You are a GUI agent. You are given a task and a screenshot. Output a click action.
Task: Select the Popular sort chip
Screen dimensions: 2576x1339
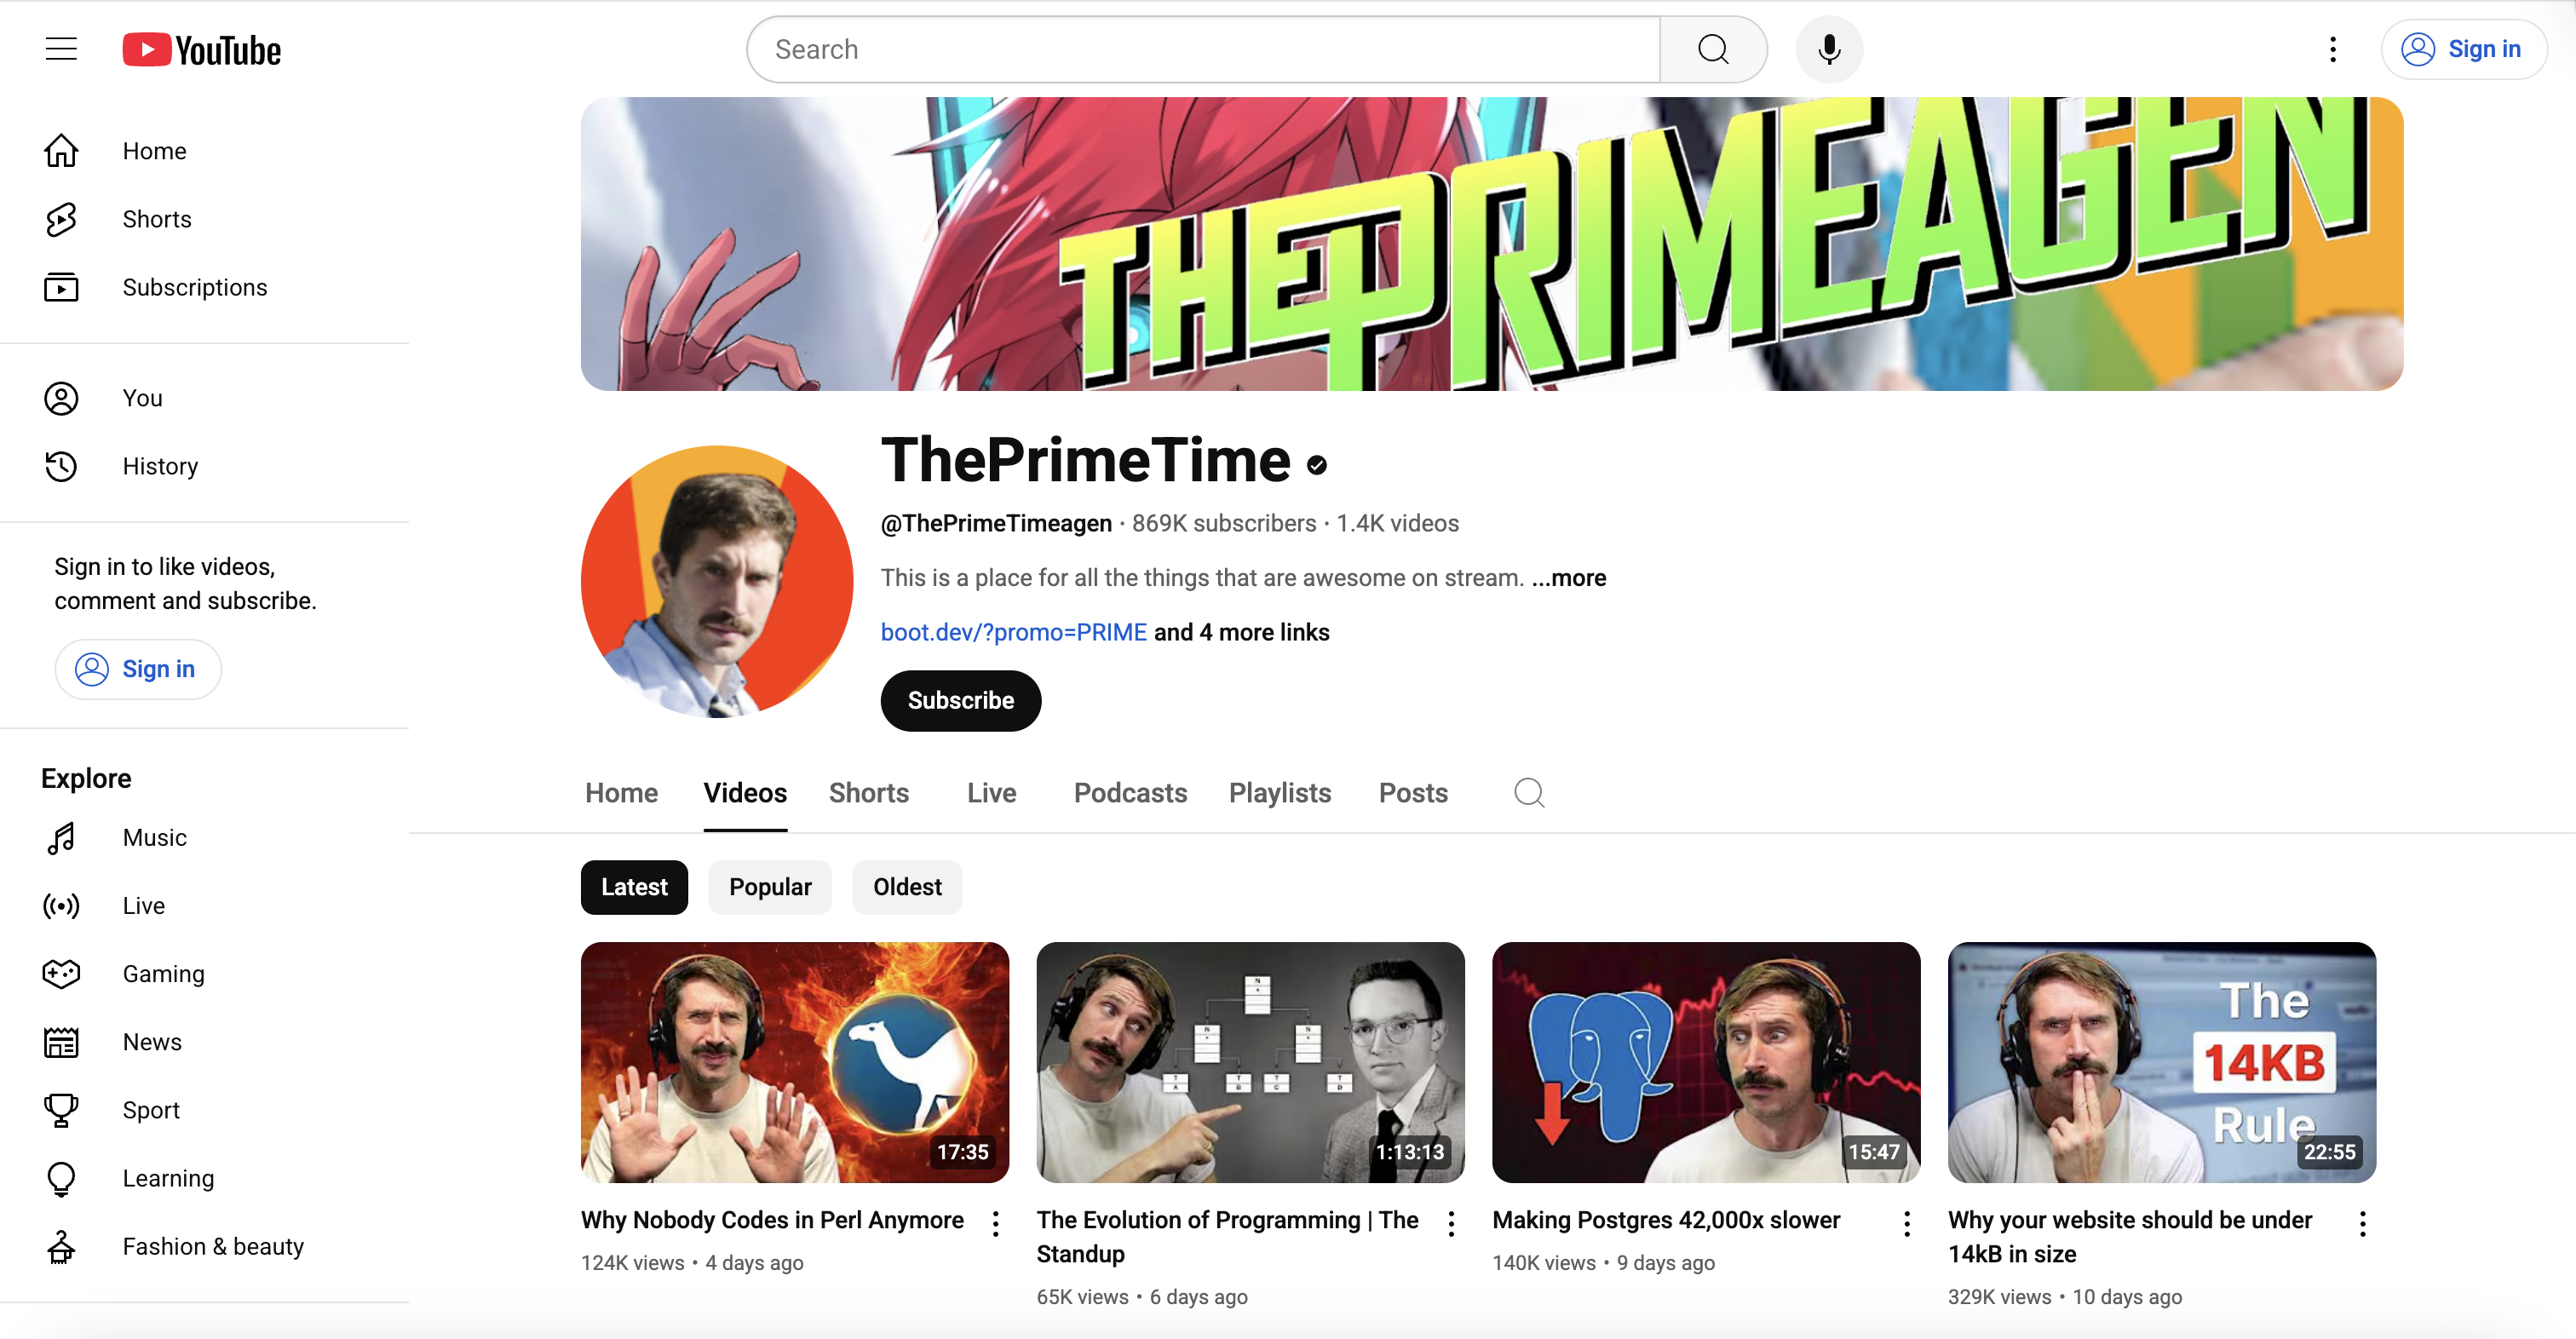tap(770, 887)
